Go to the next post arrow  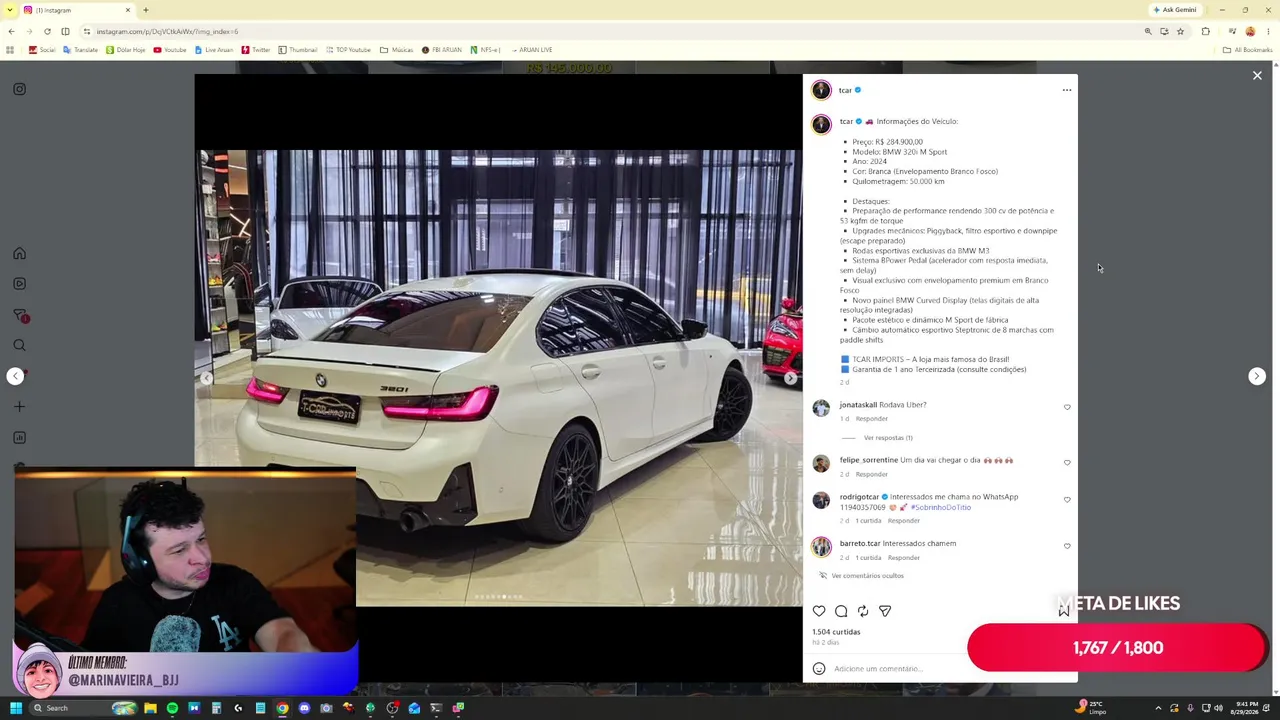1257,376
